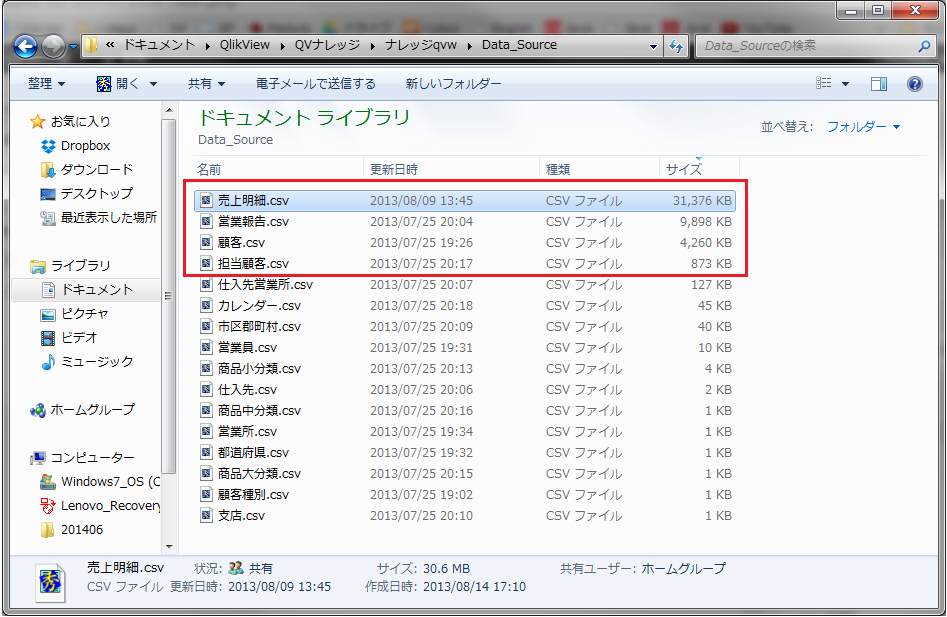Click the Lenovo_Recovery drive icon
The width and height of the screenshot is (947, 617).
pyautogui.click(x=48, y=506)
